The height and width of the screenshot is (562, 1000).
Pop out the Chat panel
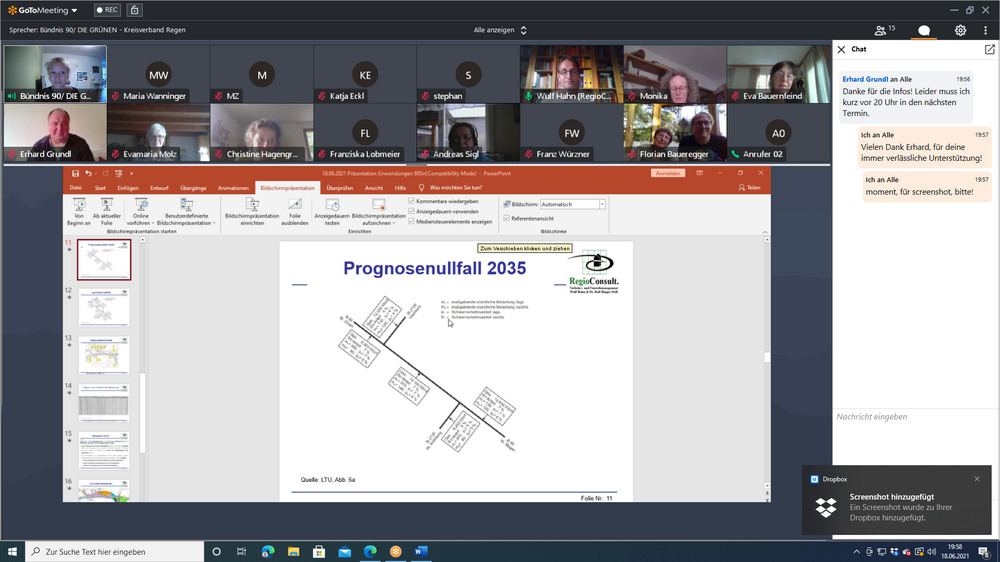click(x=989, y=49)
